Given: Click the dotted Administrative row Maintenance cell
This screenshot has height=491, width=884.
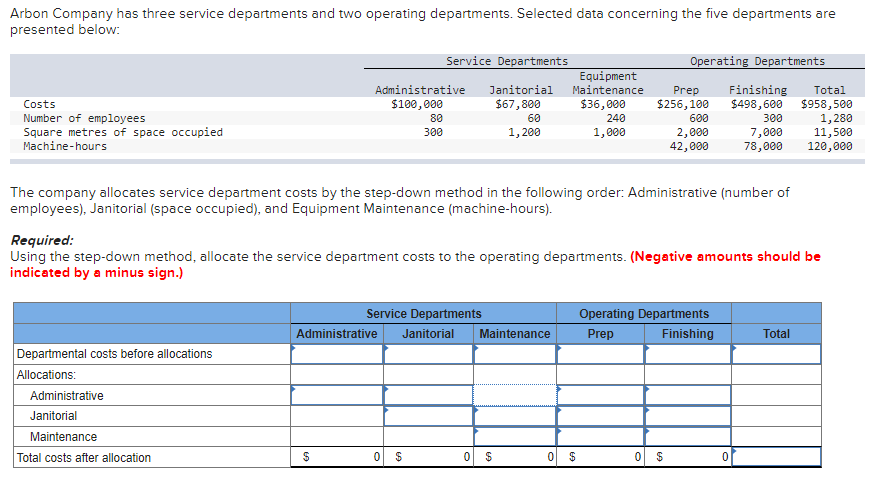Looking at the screenshot, I should 515,395.
